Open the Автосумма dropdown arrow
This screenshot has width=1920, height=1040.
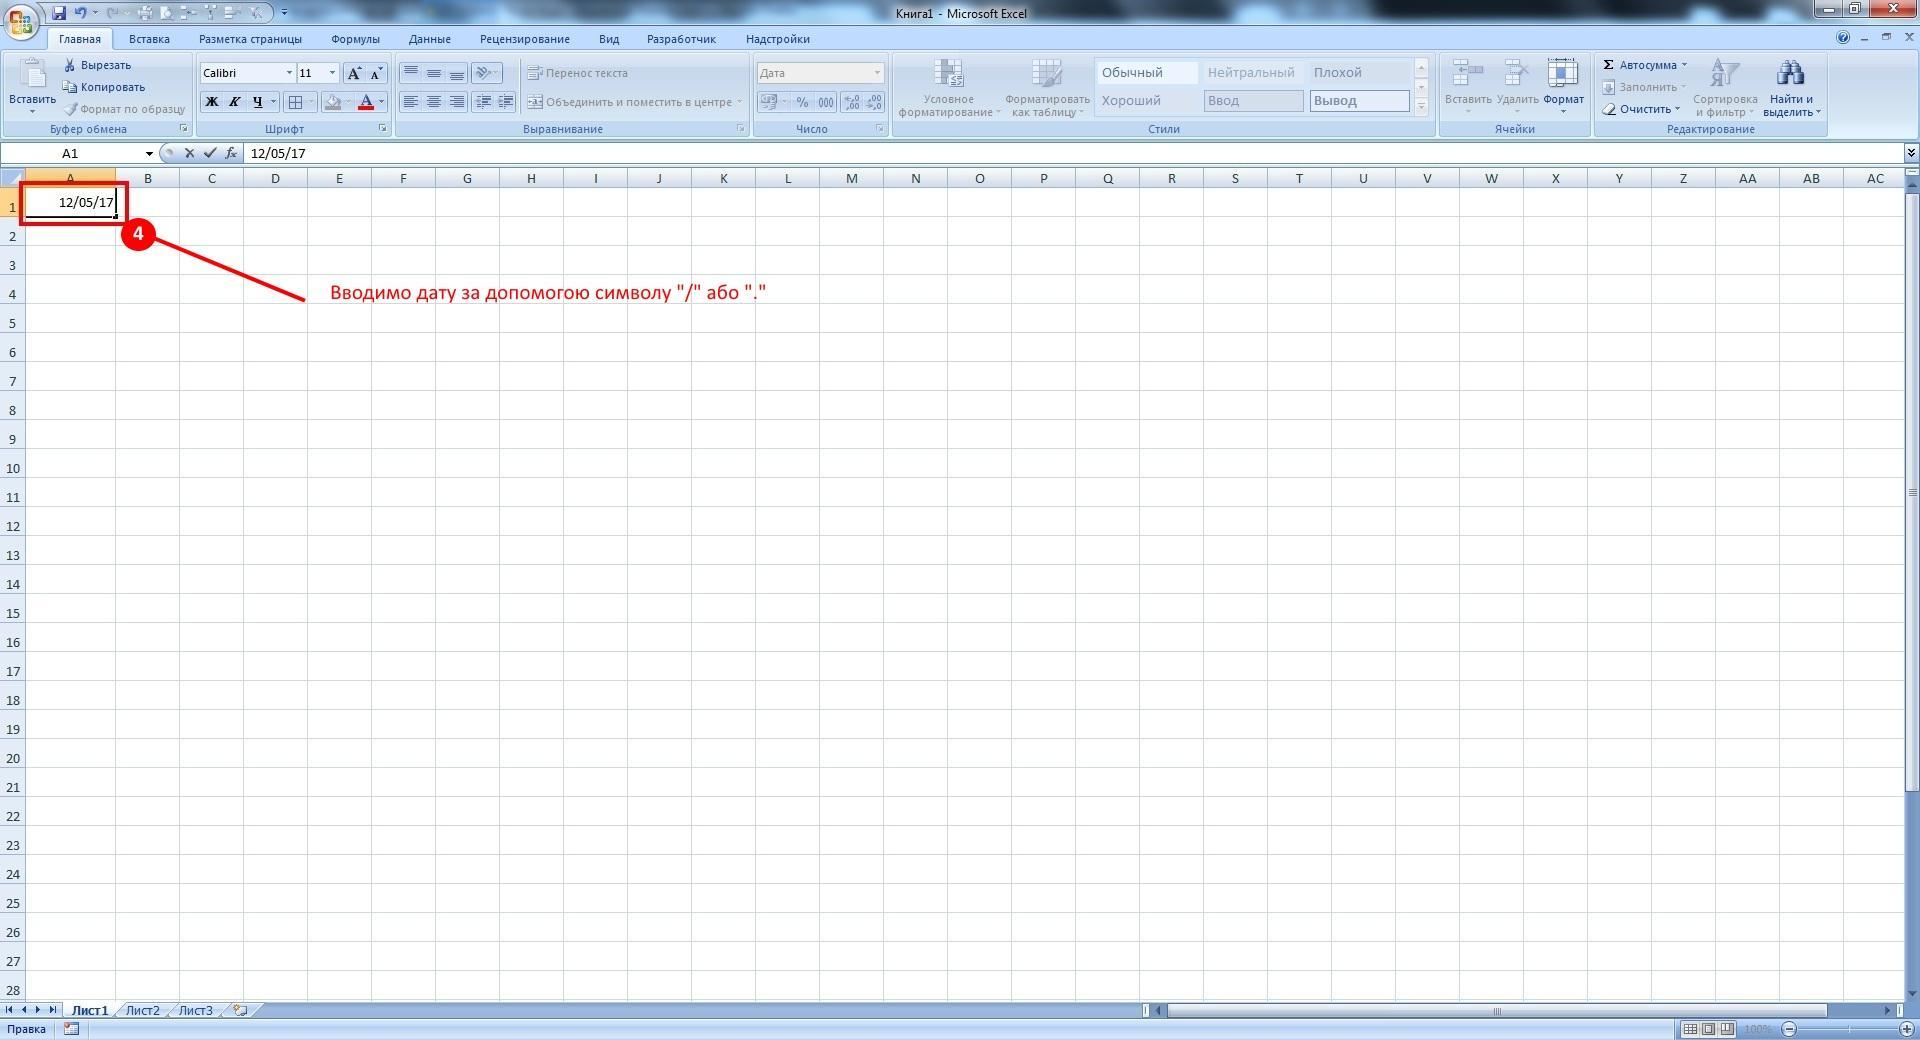[1684, 65]
